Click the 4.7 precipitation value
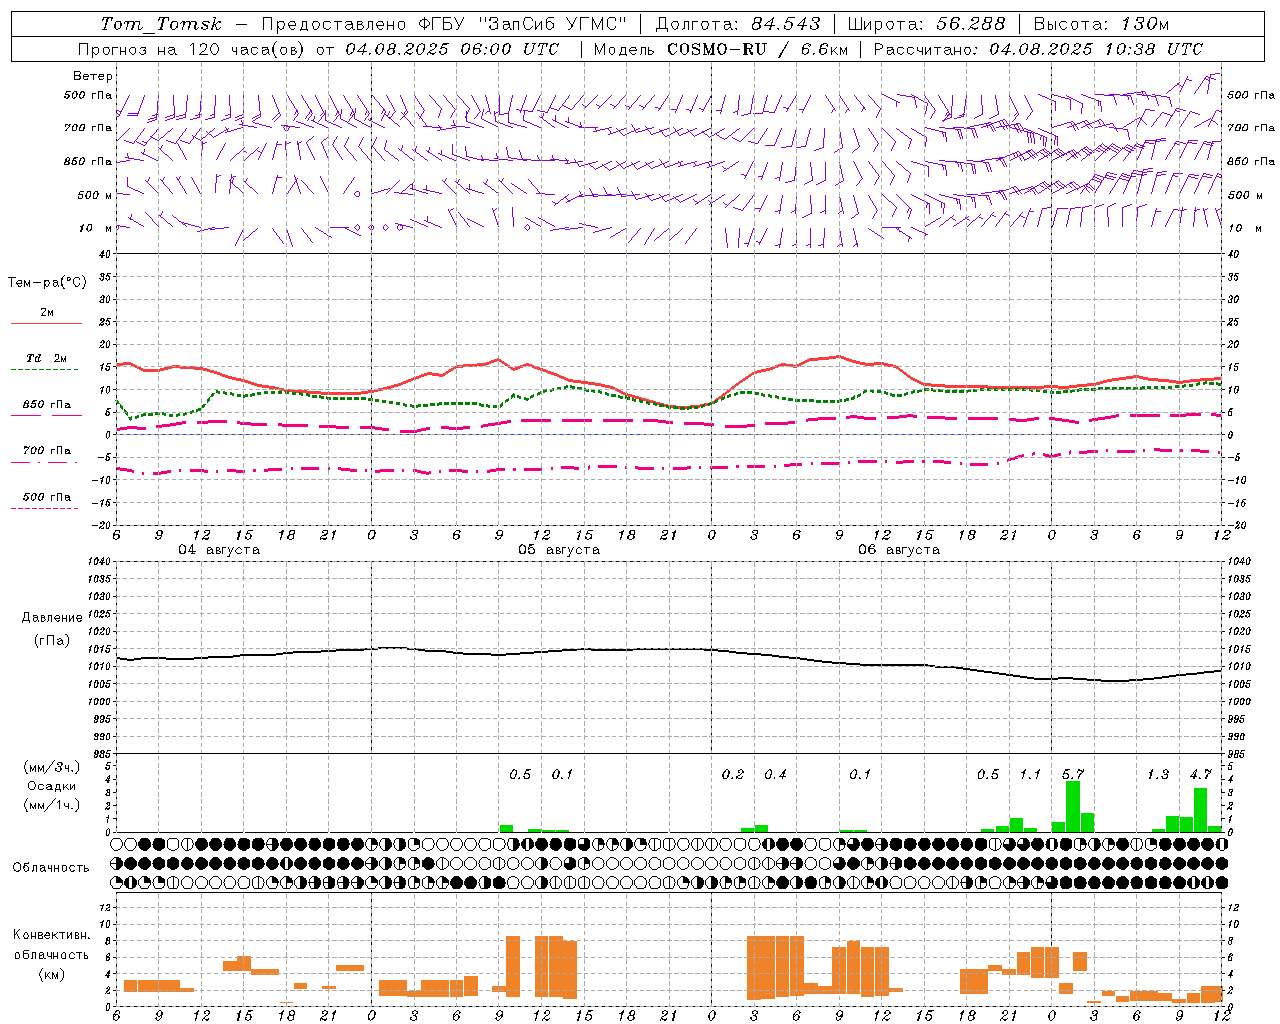The height and width of the screenshot is (1024, 1280). (1200, 774)
